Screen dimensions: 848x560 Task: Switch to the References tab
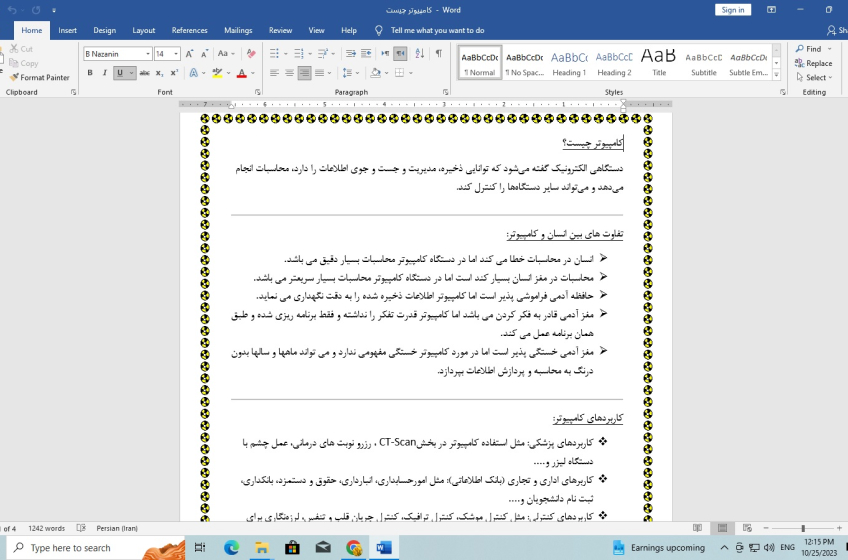pos(189,30)
